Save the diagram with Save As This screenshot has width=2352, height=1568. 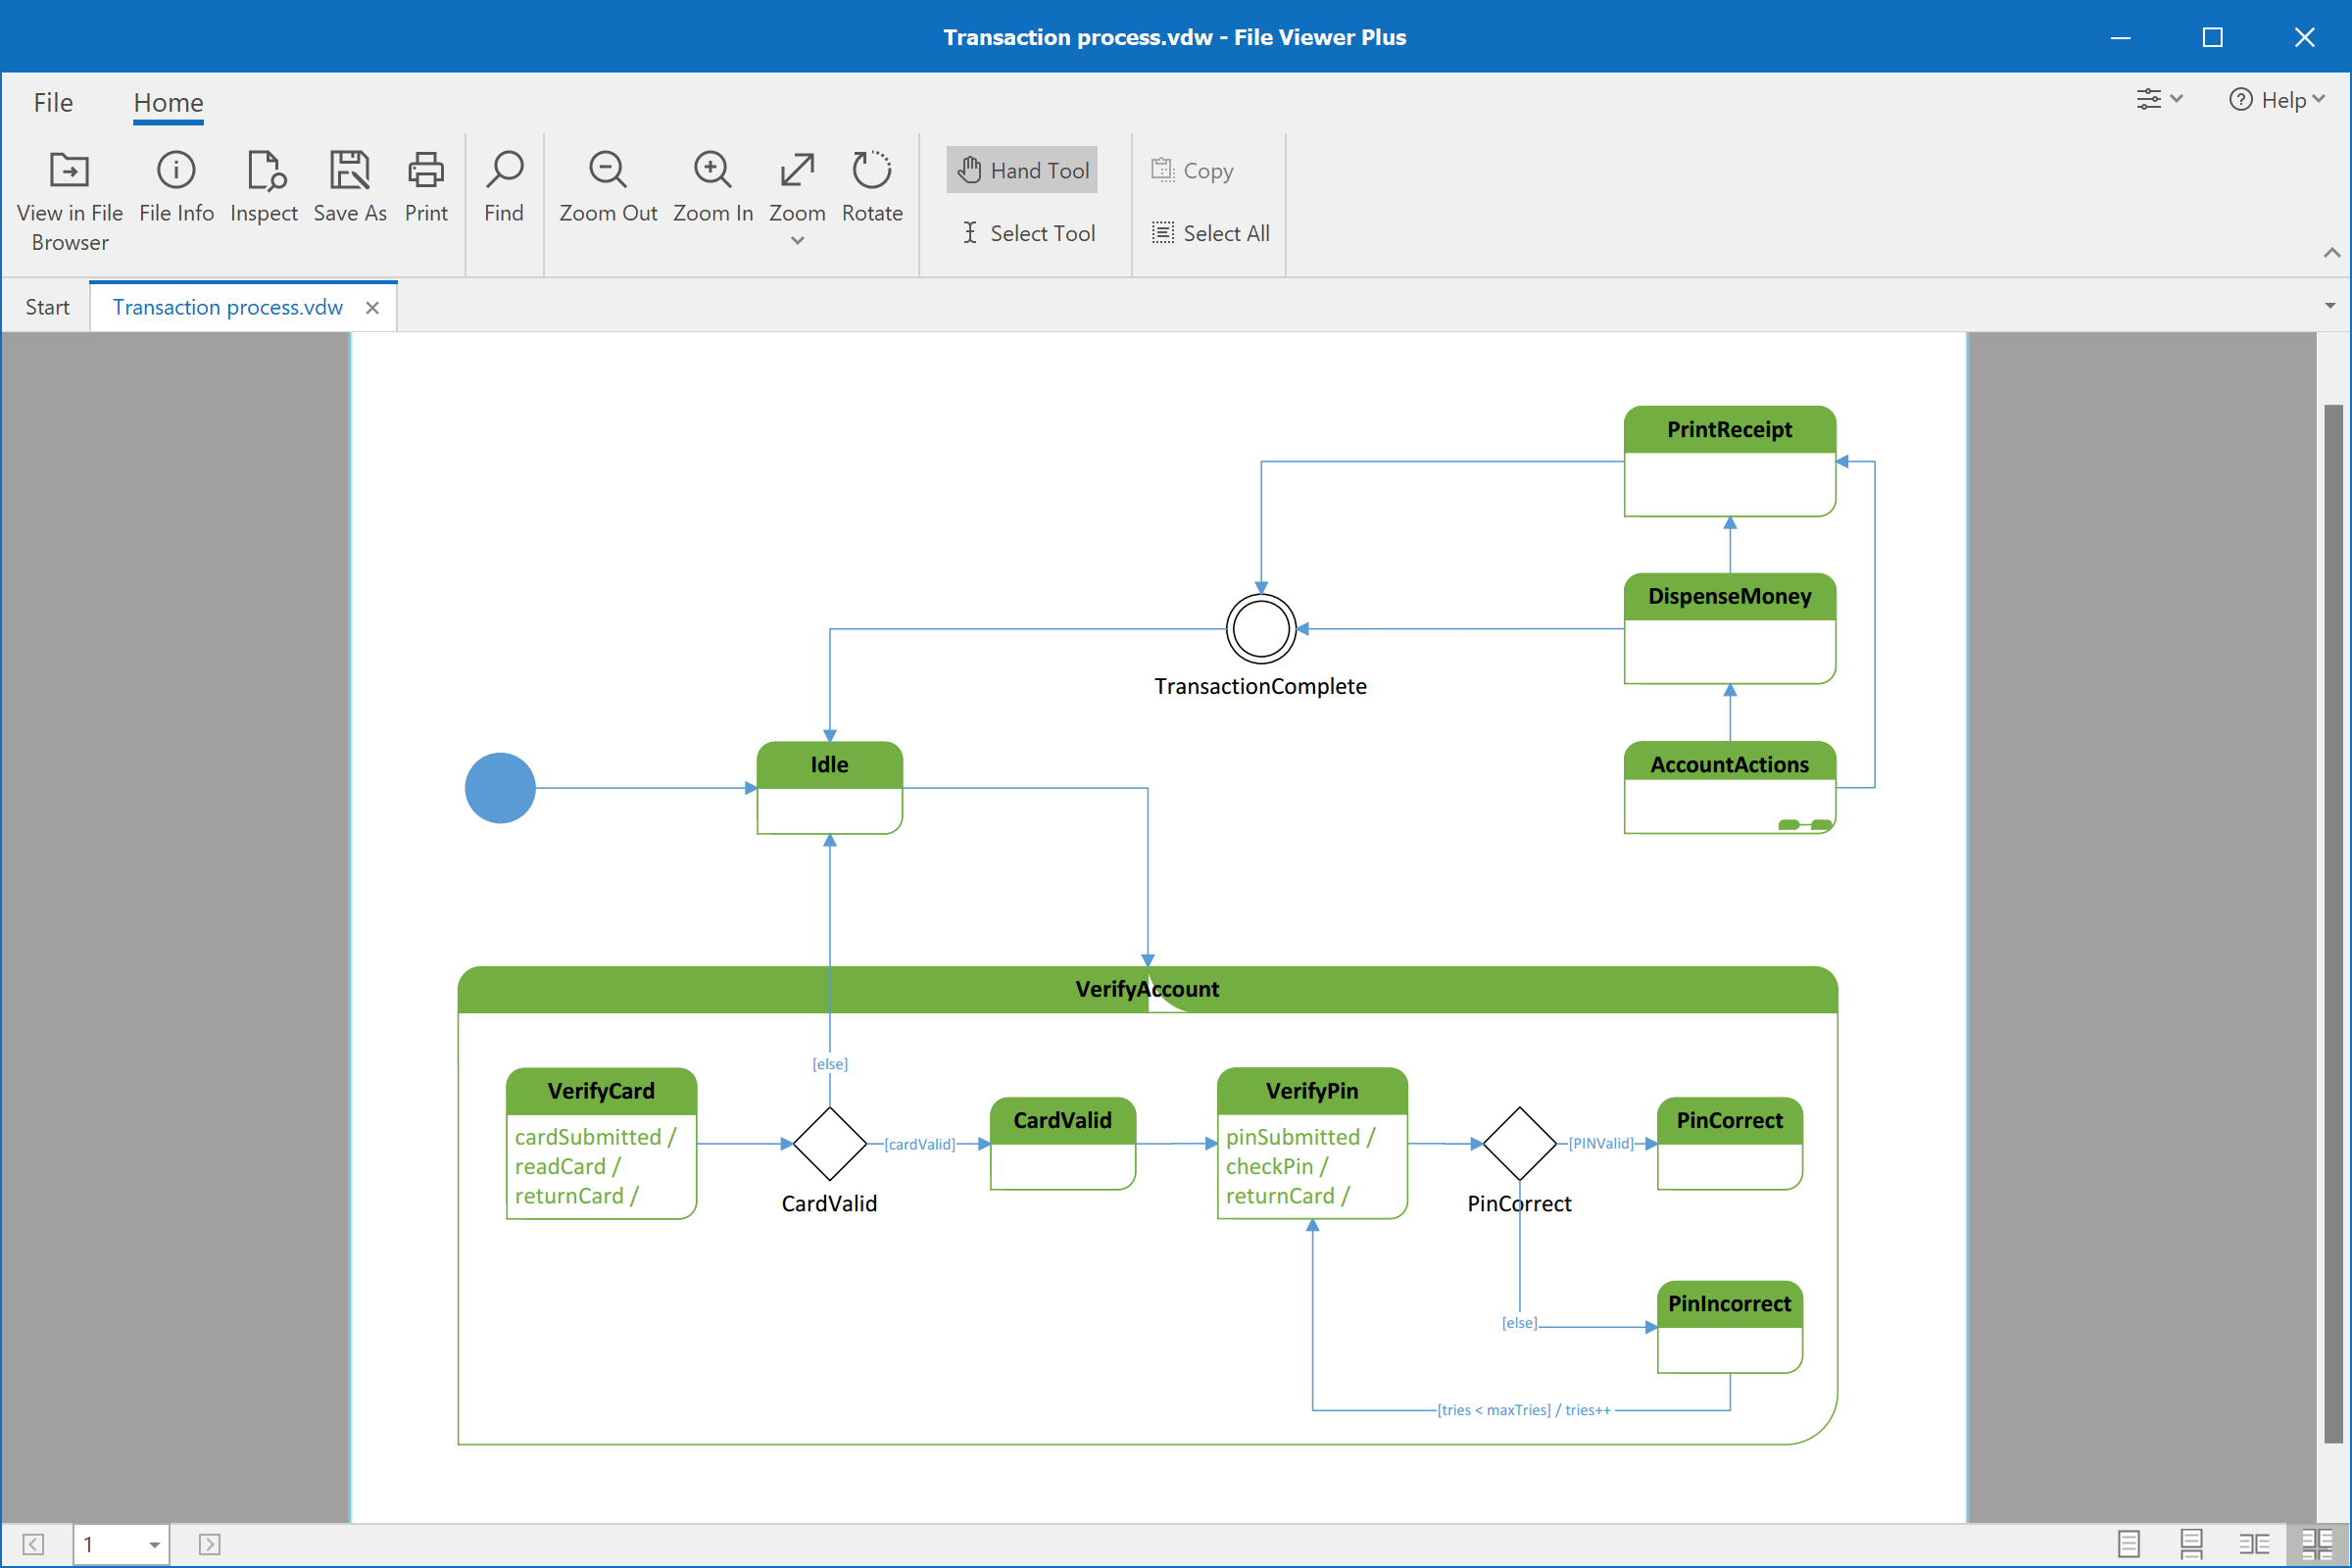point(350,190)
